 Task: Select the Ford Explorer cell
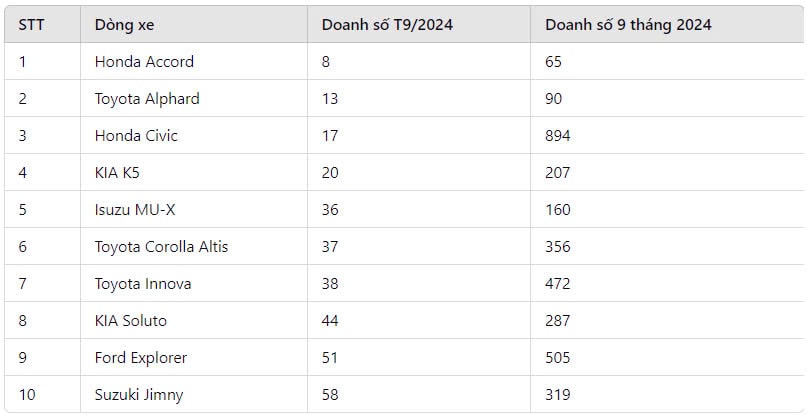click(194, 358)
